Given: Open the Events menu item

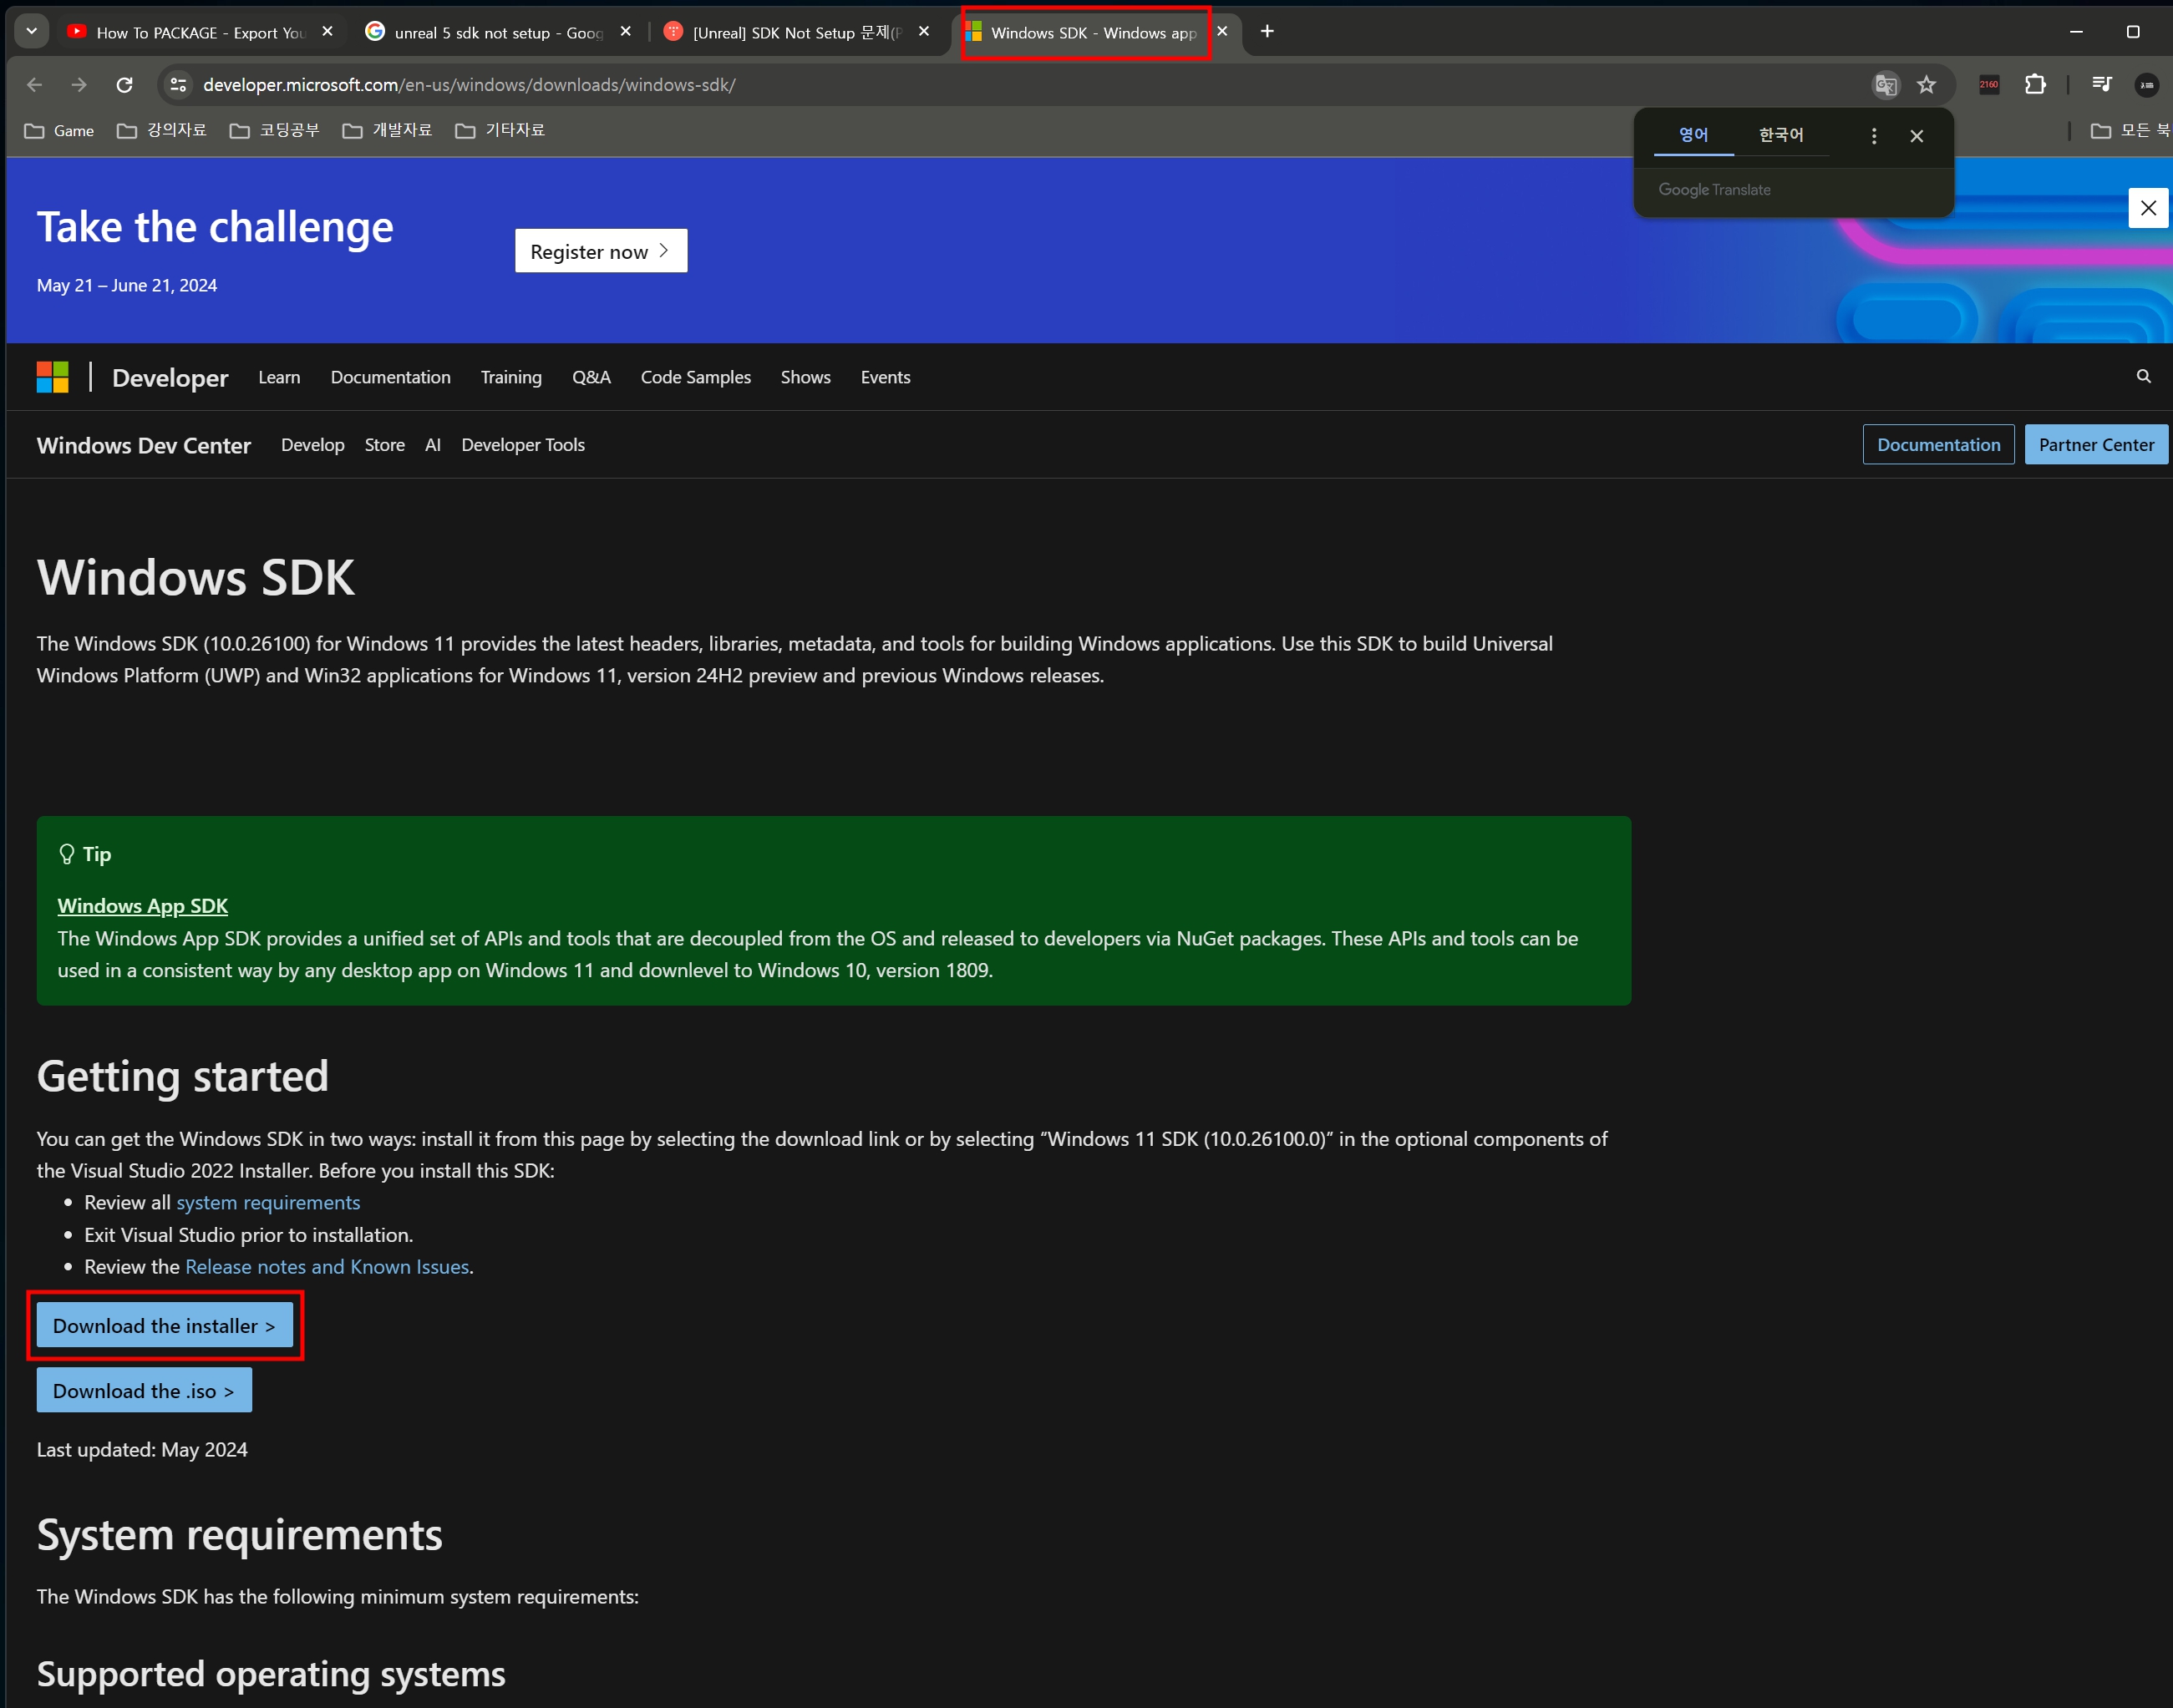Looking at the screenshot, I should [886, 377].
